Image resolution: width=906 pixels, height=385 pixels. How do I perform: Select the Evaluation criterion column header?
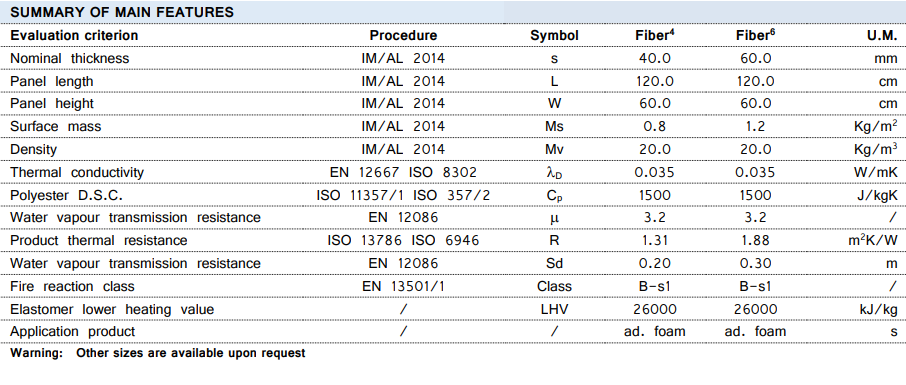coord(75,35)
